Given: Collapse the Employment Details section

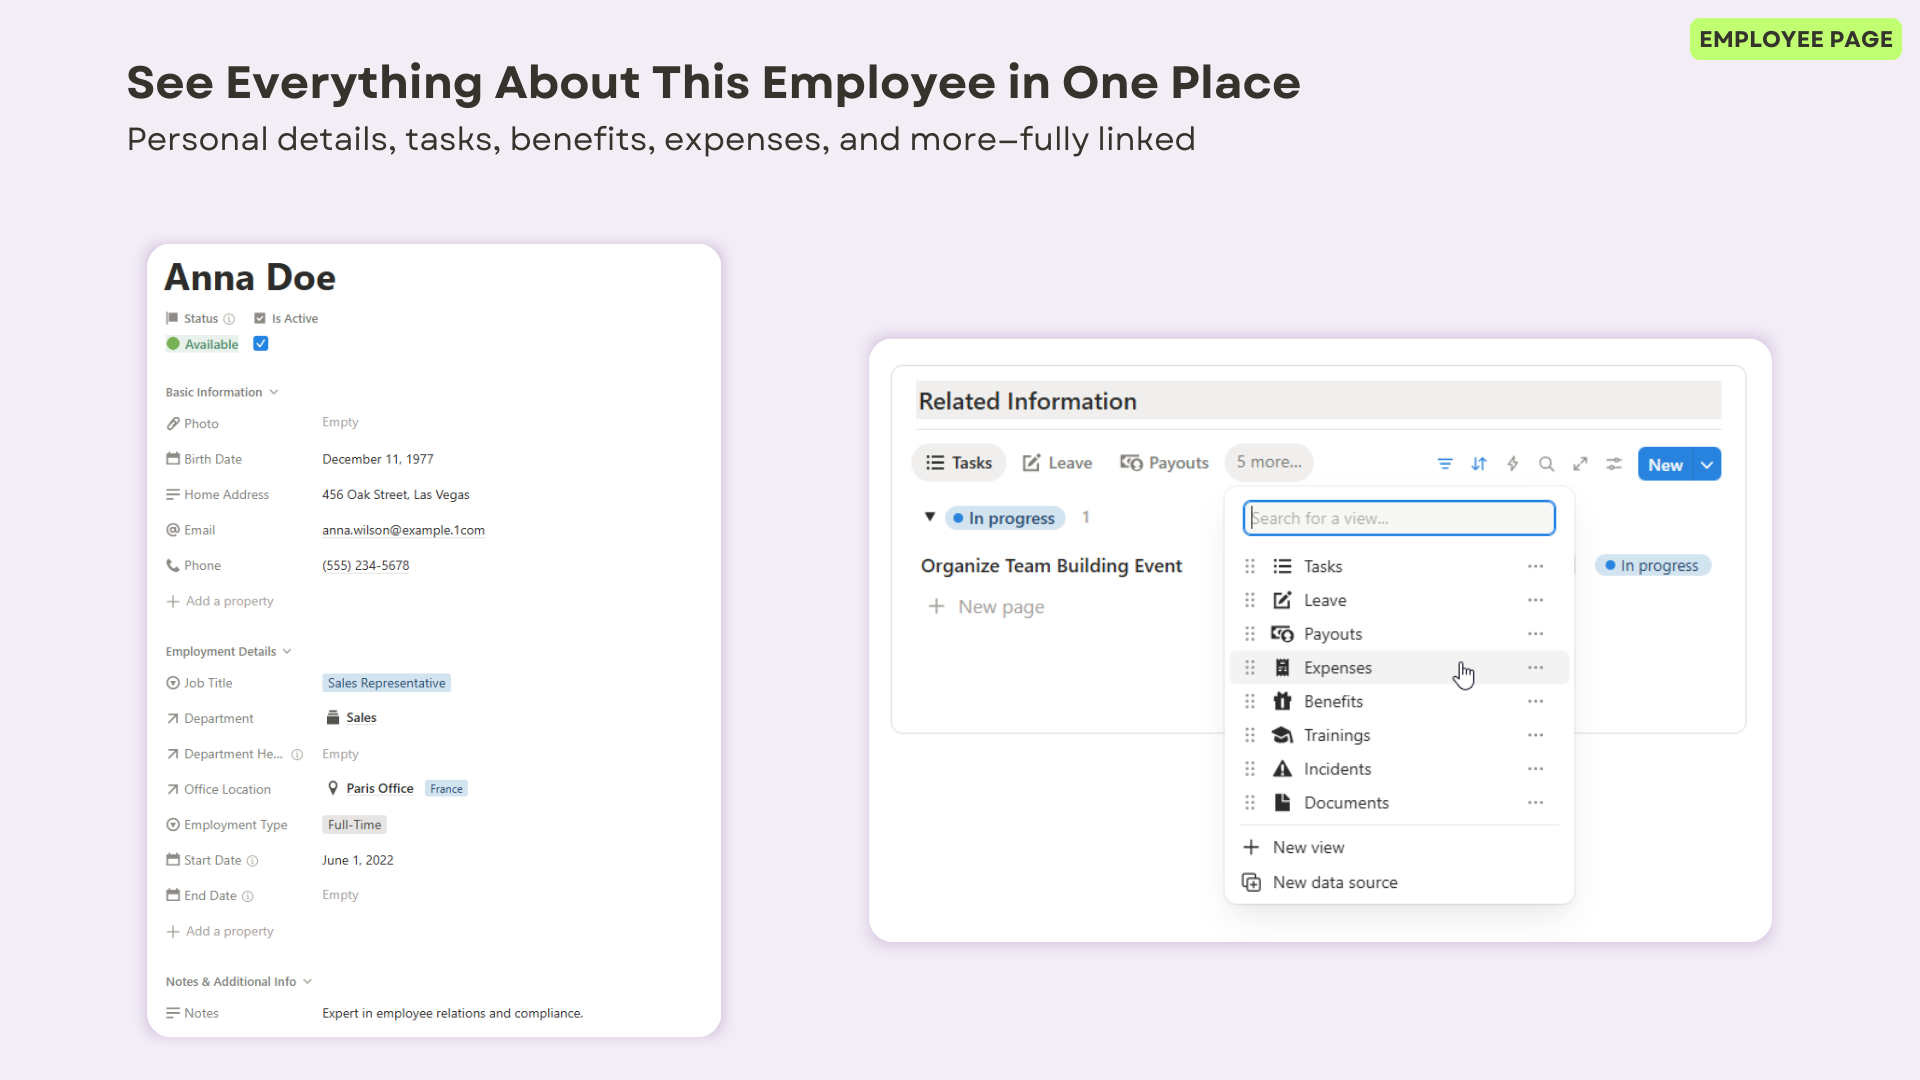Looking at the screenshot, I should tap(287, 651).
